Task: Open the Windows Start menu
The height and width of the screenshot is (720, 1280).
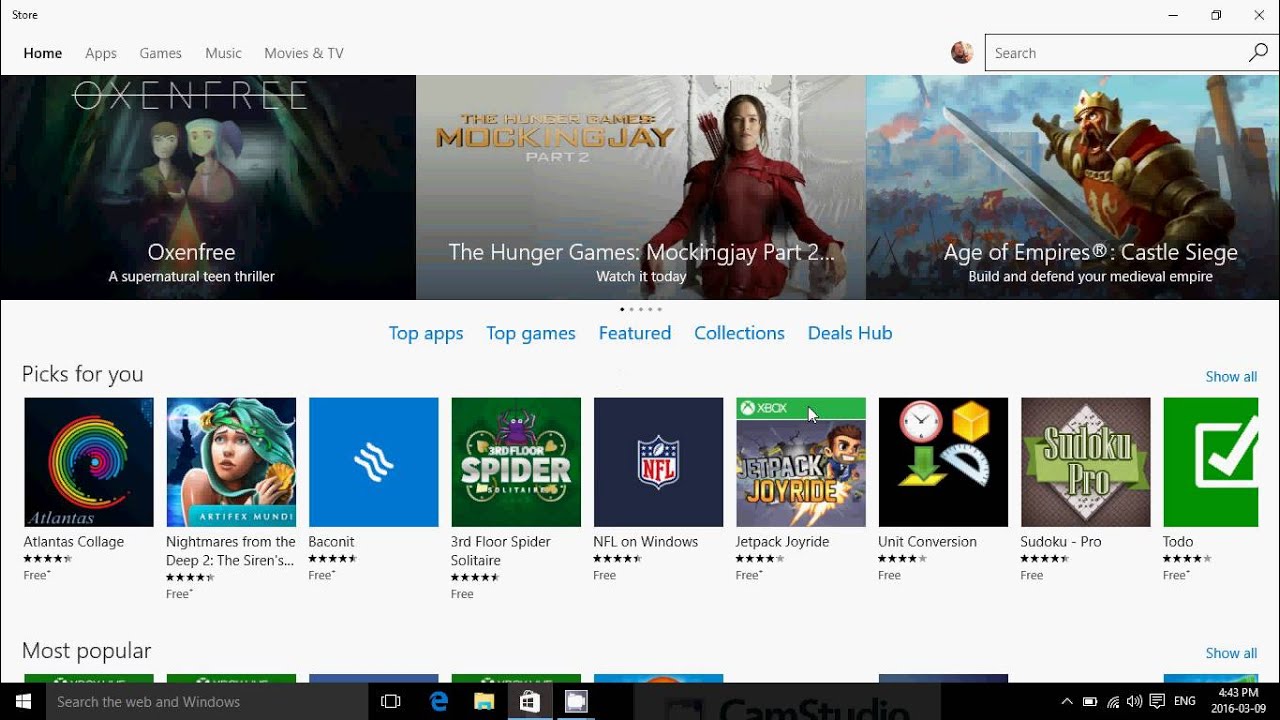Action: click(24, 702)
